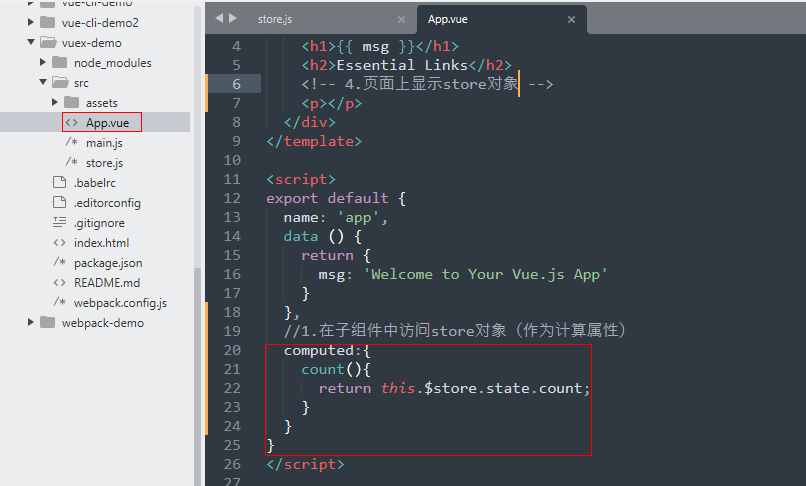The image size is (806, 486).
Task: Click the src open folder icon
Action: pyautogui.click(x=60, y=82)
